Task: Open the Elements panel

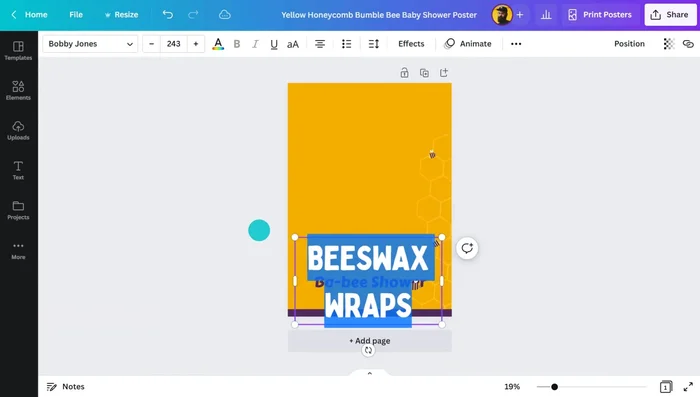Action: 18,90
